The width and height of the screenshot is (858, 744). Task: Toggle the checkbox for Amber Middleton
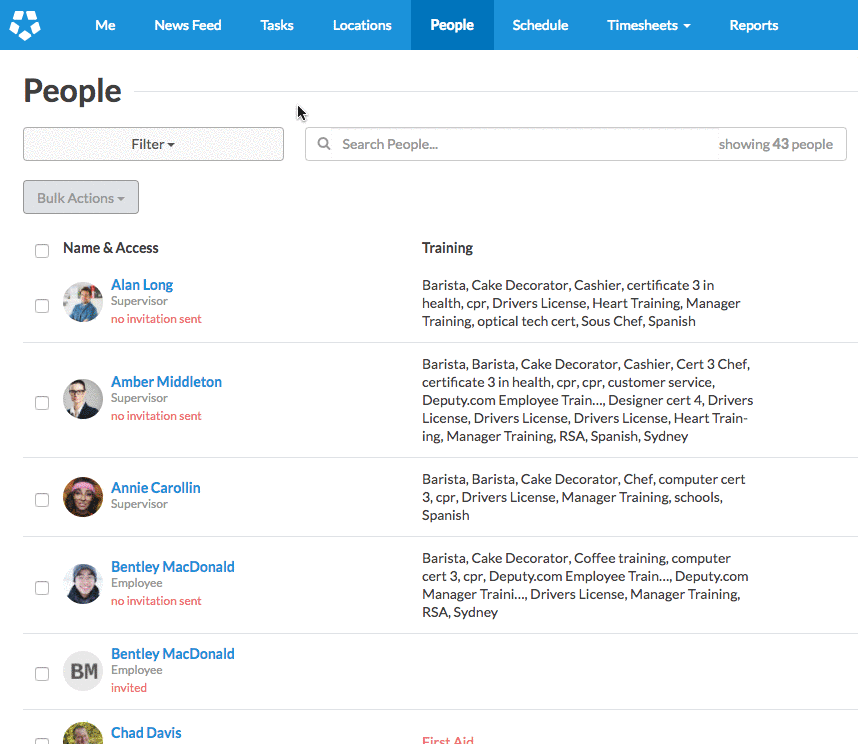point(42,403)
